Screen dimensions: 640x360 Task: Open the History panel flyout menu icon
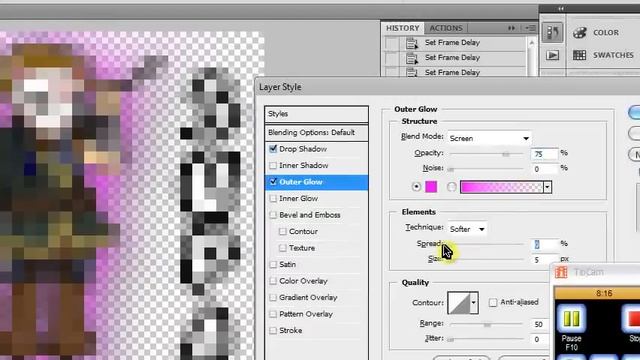pos(530,28)
